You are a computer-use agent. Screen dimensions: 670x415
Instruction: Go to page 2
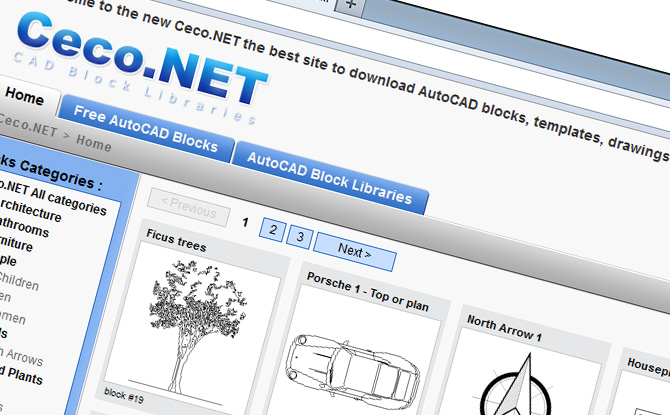273,230
